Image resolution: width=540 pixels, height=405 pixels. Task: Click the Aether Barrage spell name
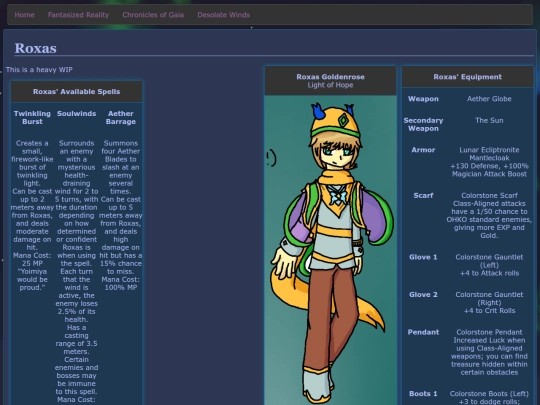(x=121, y=117)
